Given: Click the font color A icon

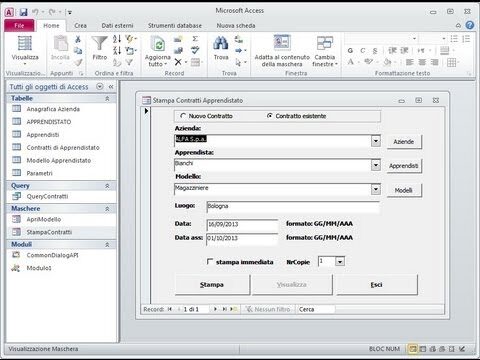Looking at the screenshot, I should [351, 62].
